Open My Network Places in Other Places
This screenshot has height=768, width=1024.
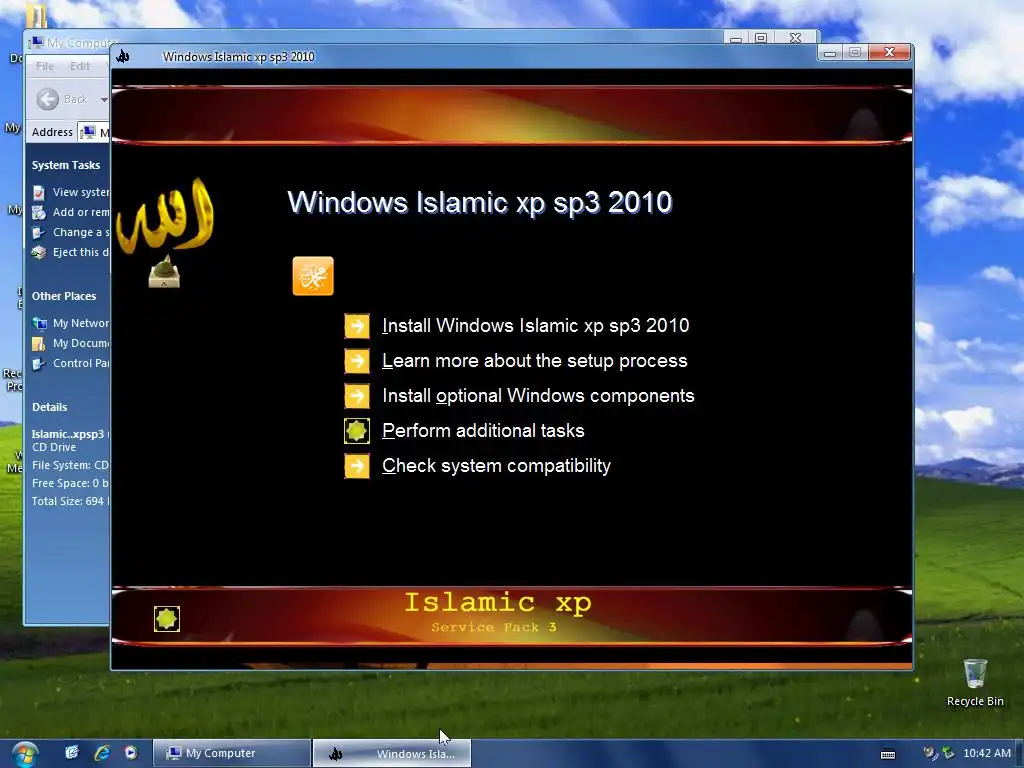(x=81, y=323)
